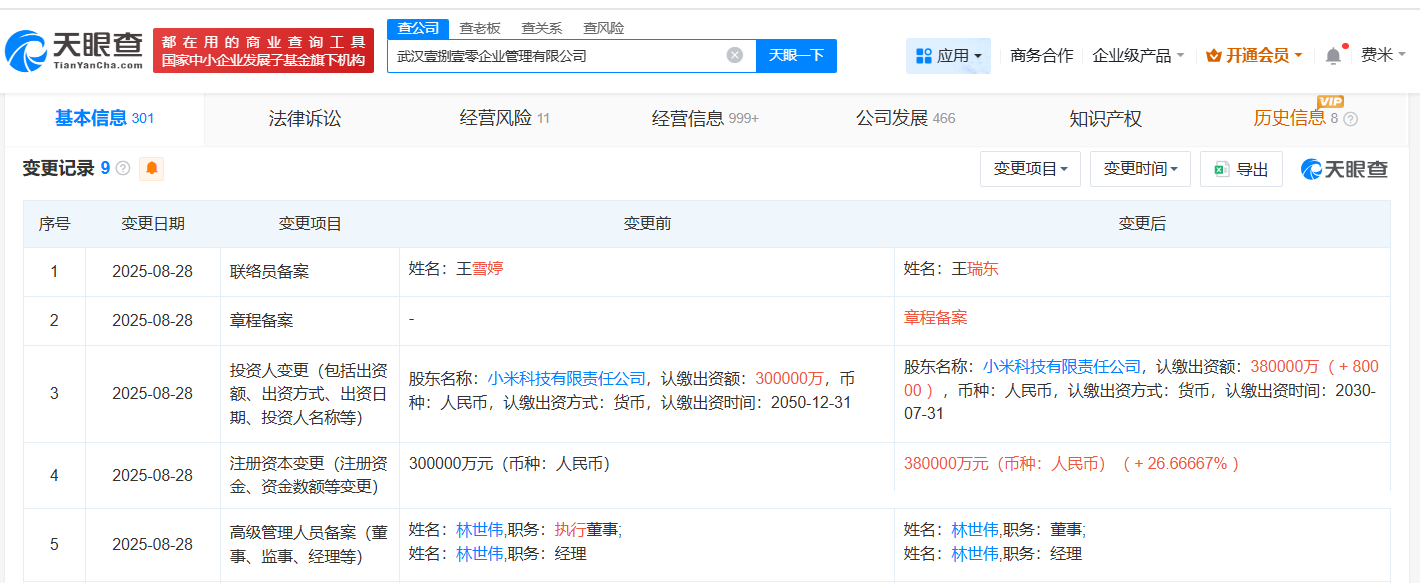Screen dimensions: 1420x583
Task: Click the 天眼一下 search button
Action: point(797,55)
